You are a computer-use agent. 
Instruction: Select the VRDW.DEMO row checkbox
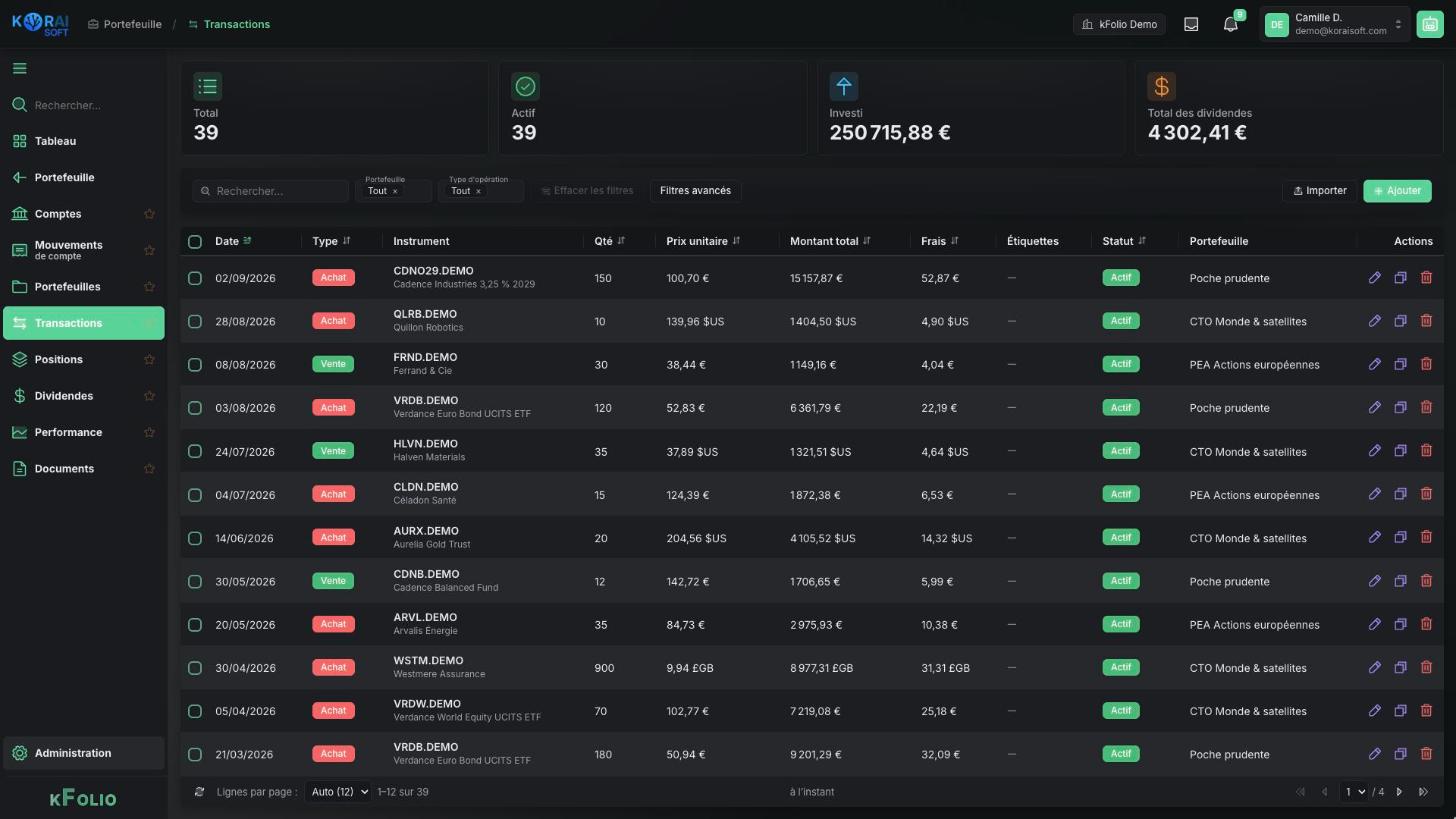click(x=195, y=711)
